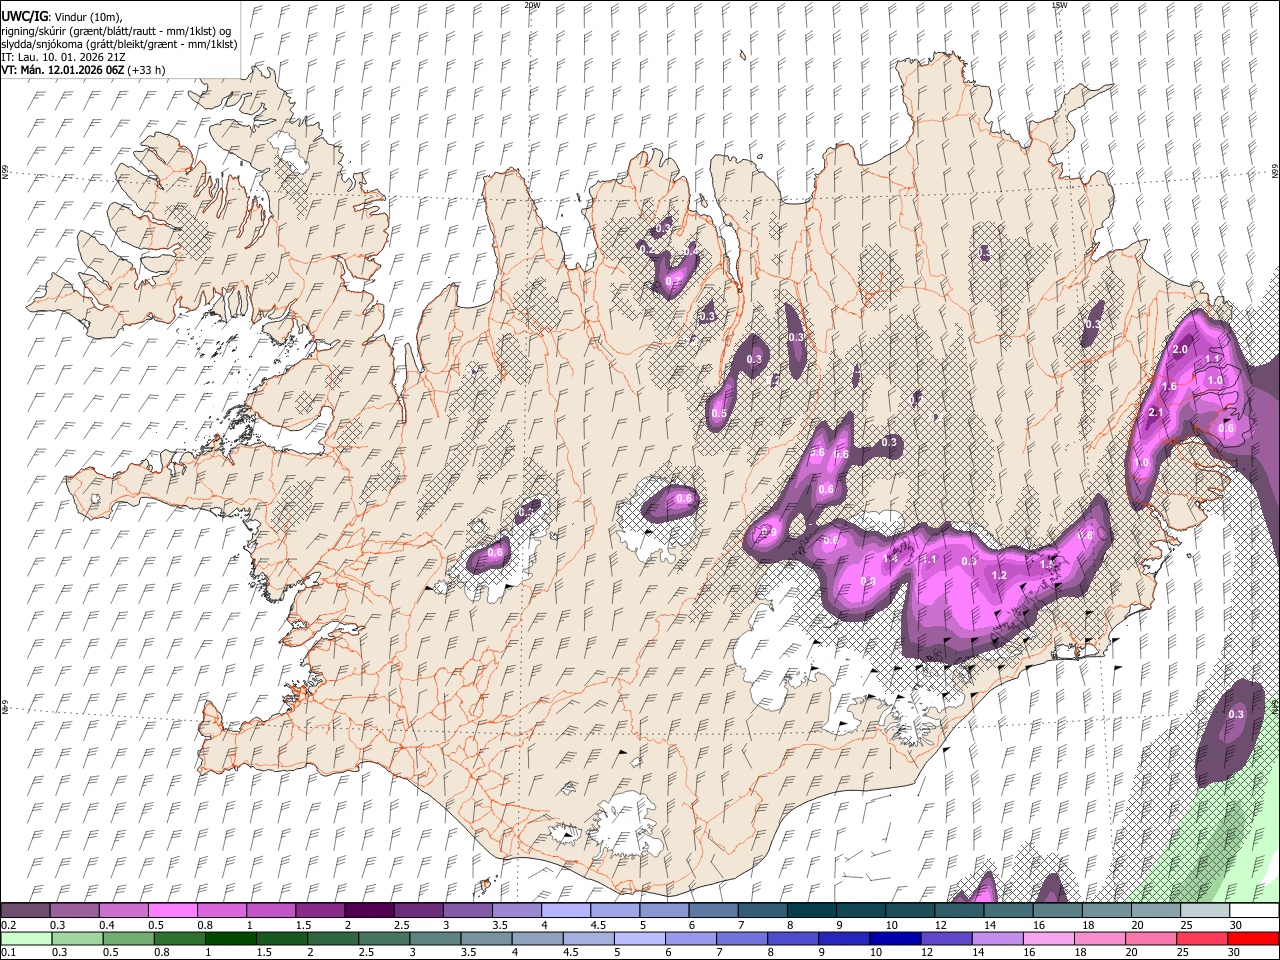Click the 0.2 label in the upper legend row
The width and height of the screenshot is (1280, 960).
coord(9,925)
